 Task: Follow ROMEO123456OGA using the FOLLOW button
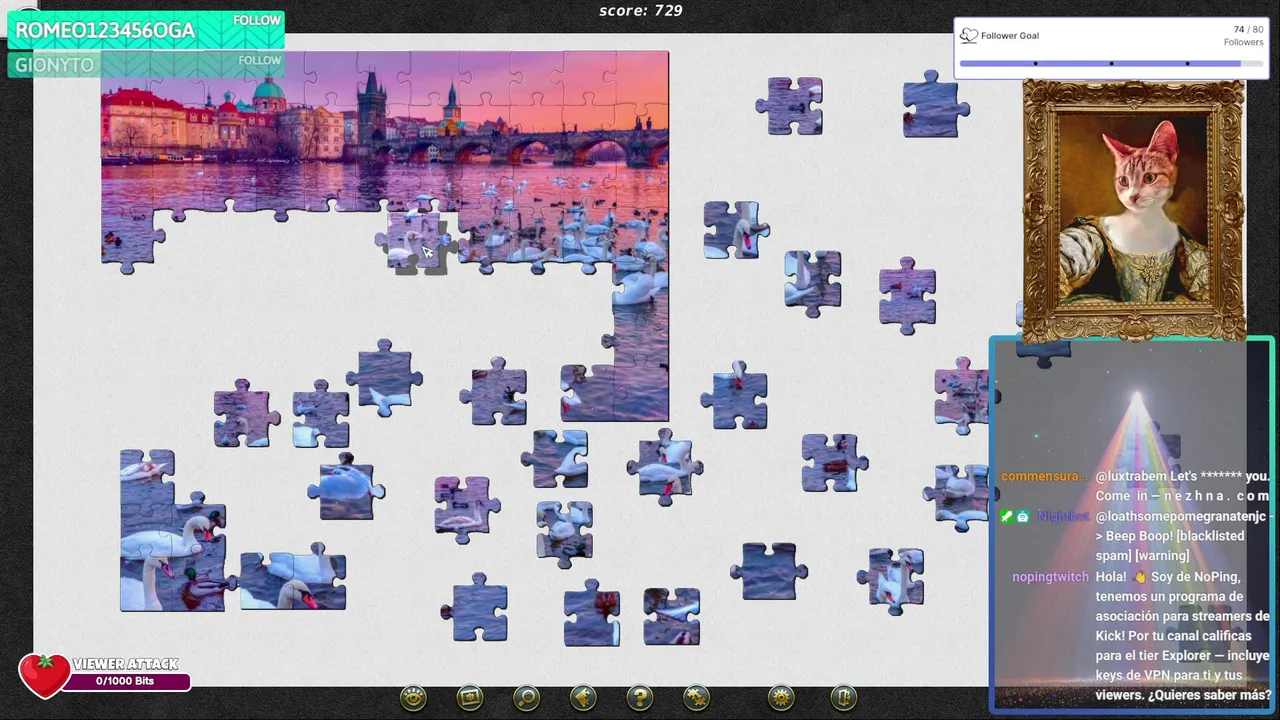coord(257,21)
